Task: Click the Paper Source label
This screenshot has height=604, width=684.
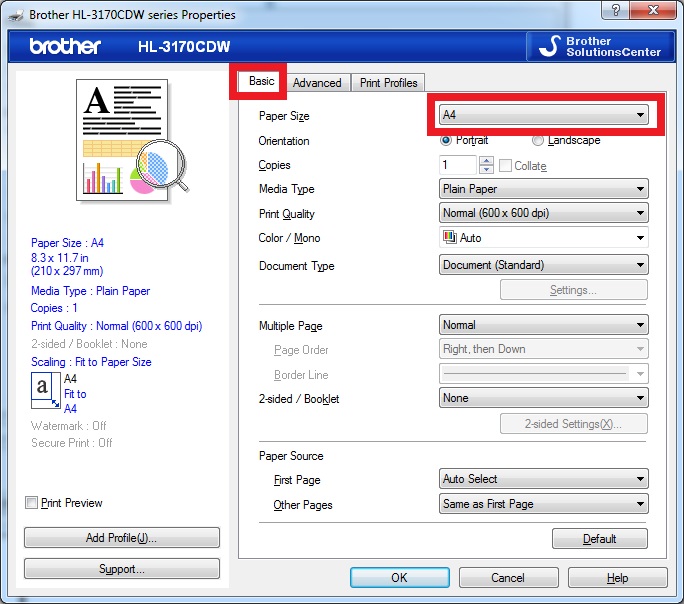Action: pyautogui.click(x=291, y=456)
